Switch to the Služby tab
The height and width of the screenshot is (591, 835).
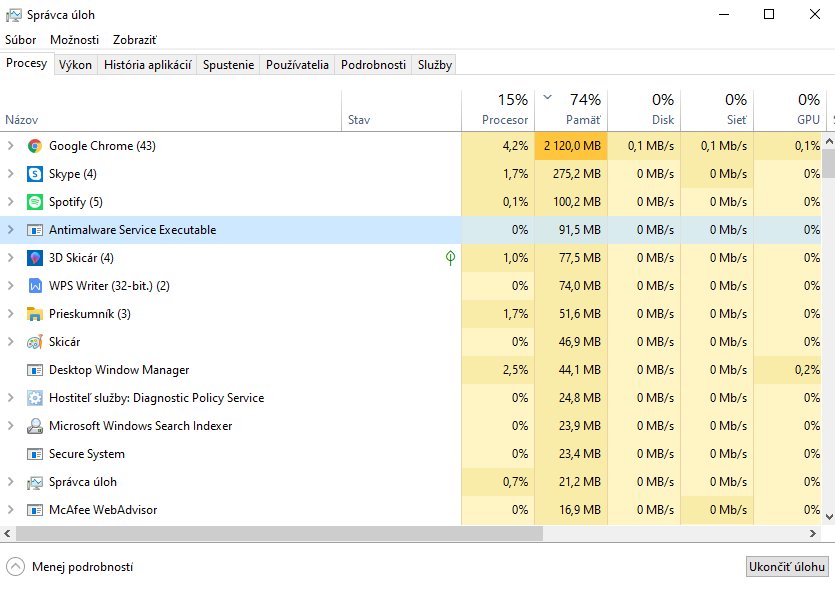[435, 65]
